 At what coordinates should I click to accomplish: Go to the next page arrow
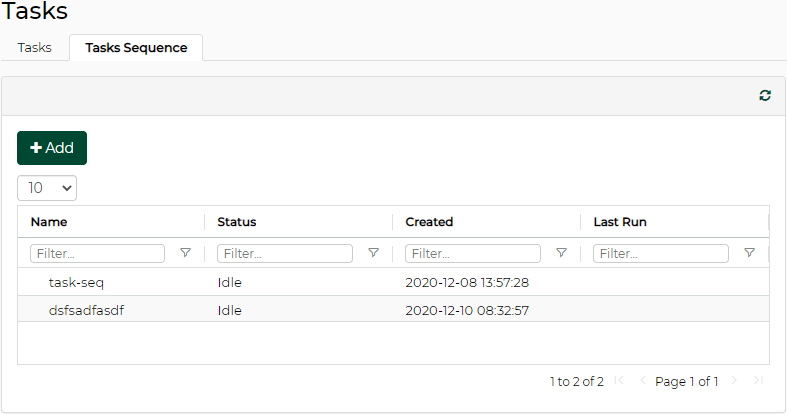click(735, 381)
